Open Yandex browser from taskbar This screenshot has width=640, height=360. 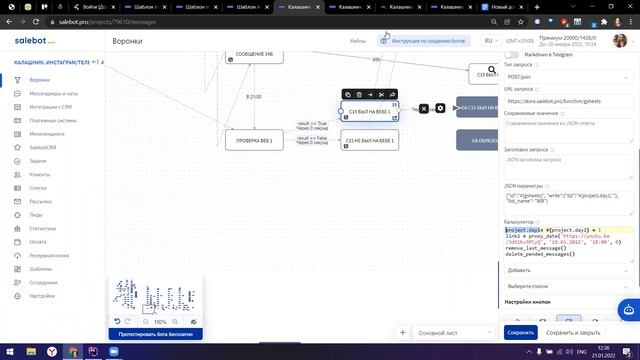(52, 351)
